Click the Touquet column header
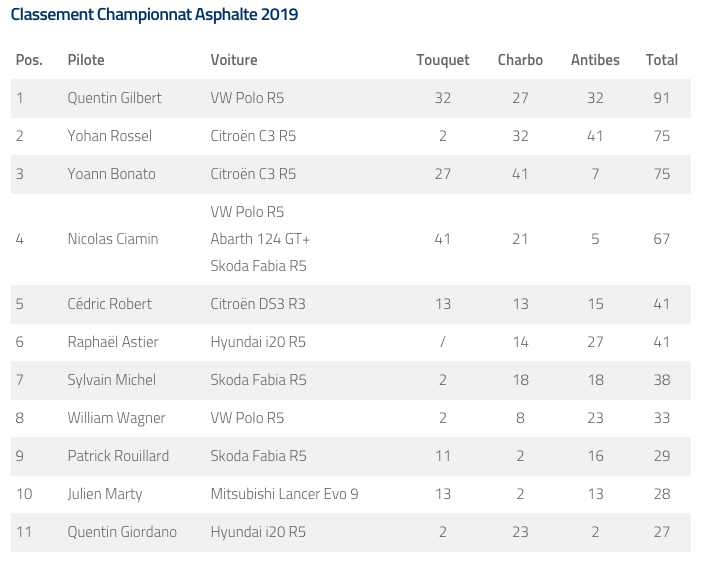The width and height of the screenshot is (706, 571). (x=443, y=60)
